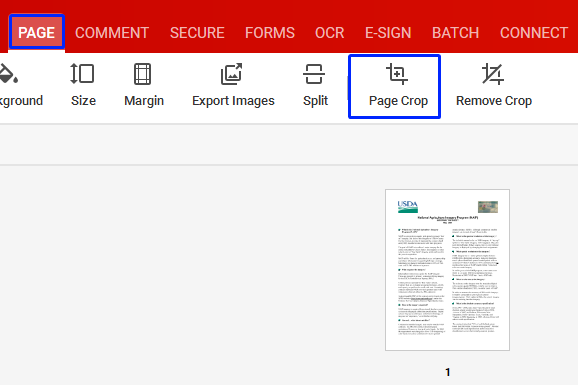Click the page number 1 label

448,372
